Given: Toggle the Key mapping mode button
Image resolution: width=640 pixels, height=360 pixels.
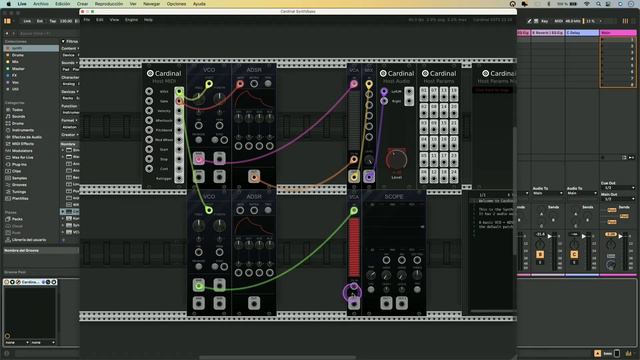Looking at the screenshot, I should (544, 21).
